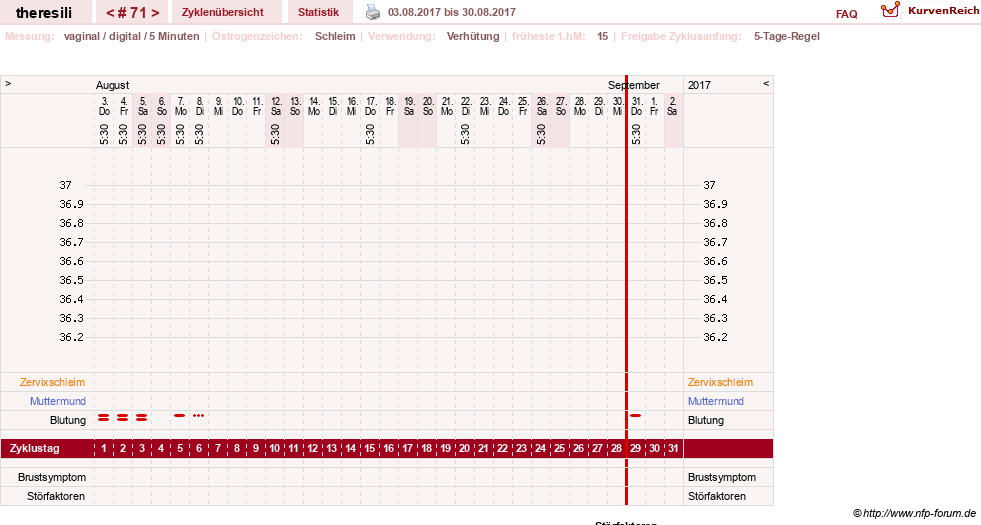This screenshot has width=981, height=525.
Task: Open the http://www.nfp-forum.de link
Action: coord(920,513)
